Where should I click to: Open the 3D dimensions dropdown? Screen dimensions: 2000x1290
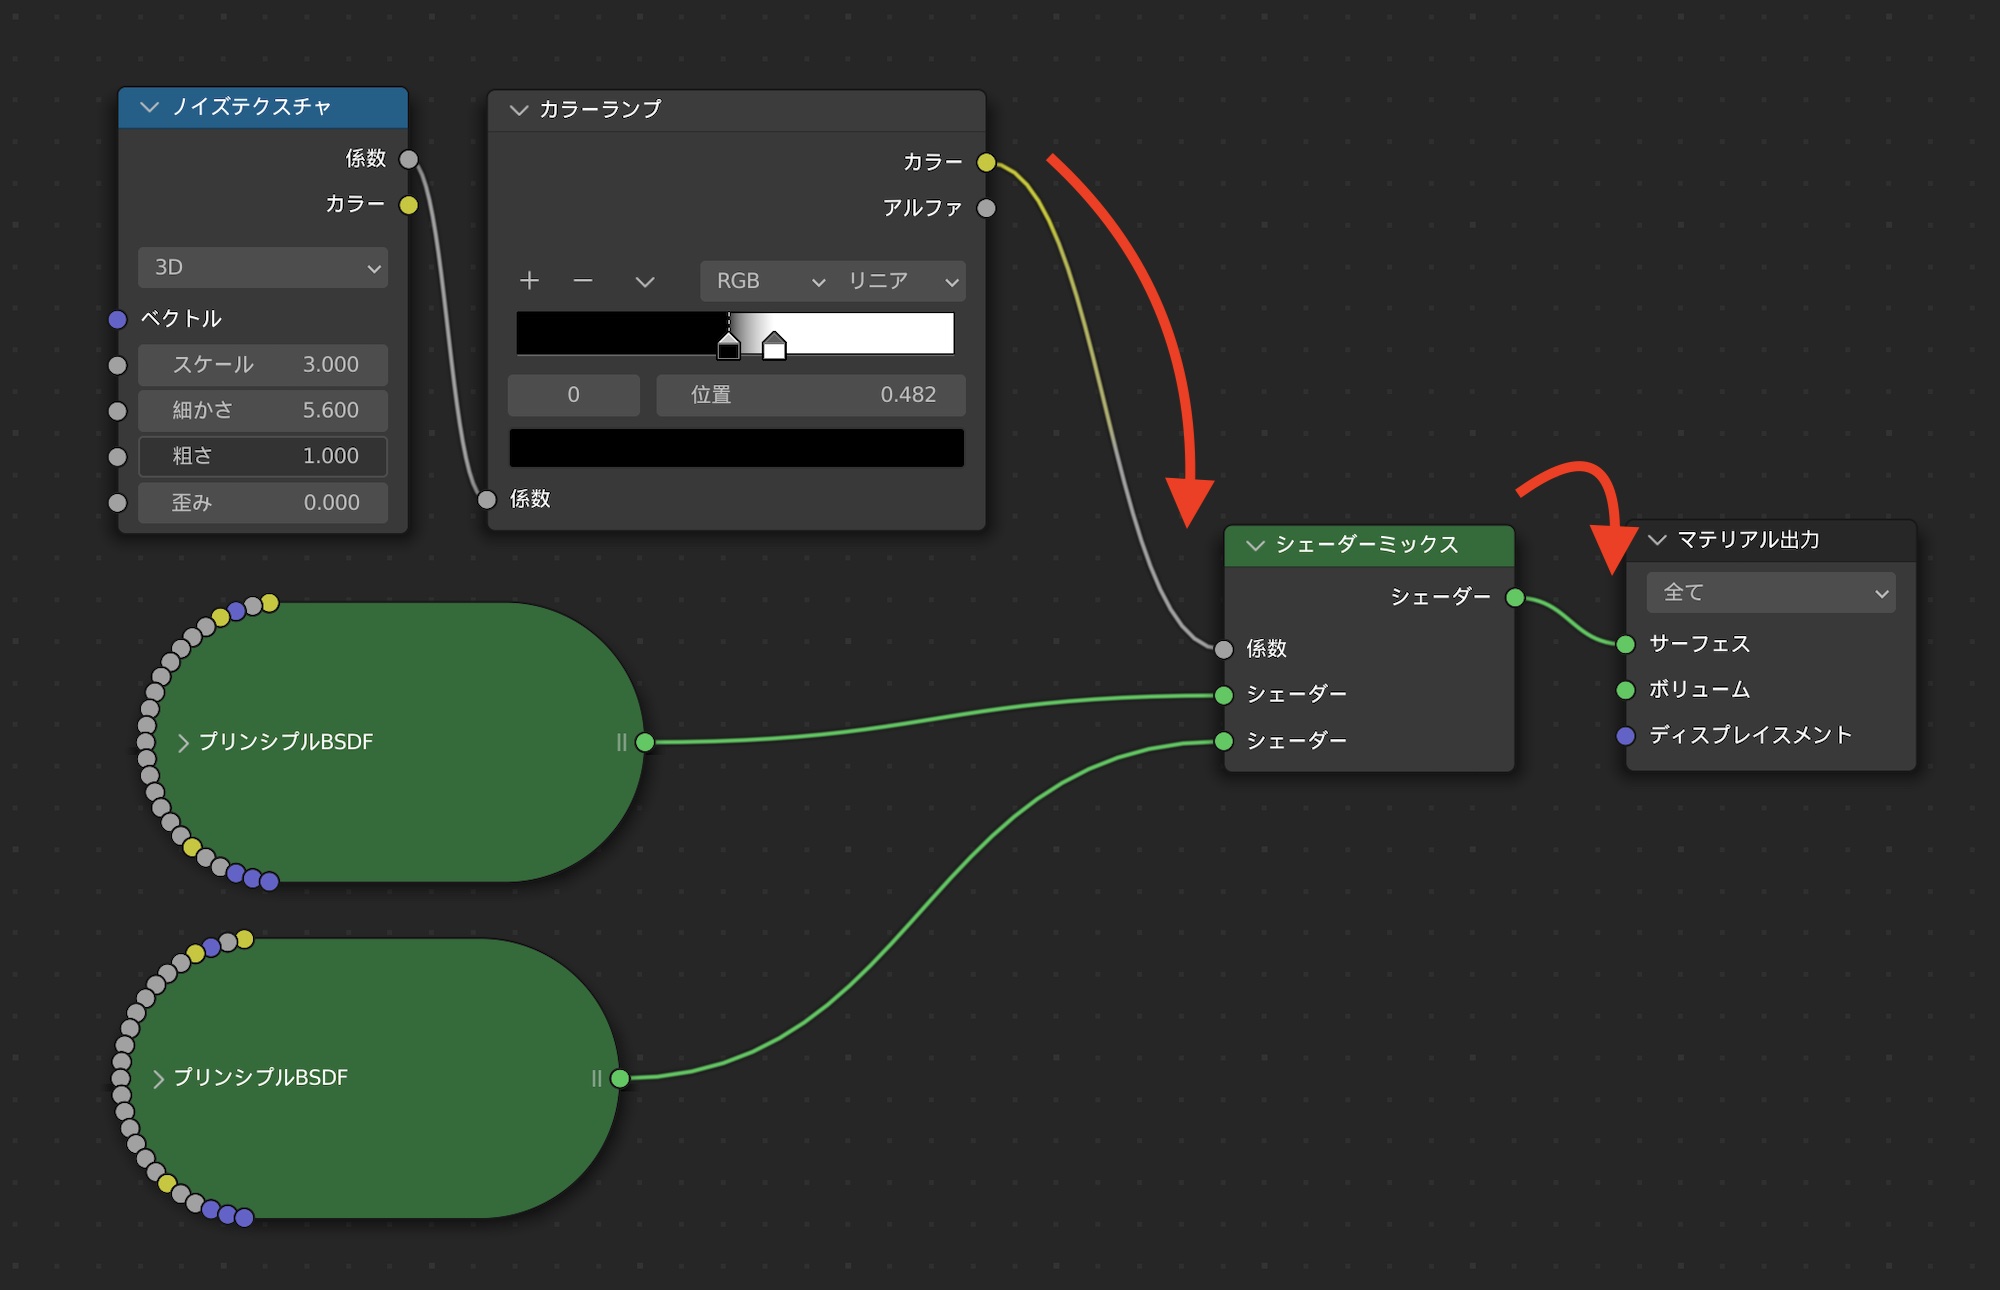(263, 268)
